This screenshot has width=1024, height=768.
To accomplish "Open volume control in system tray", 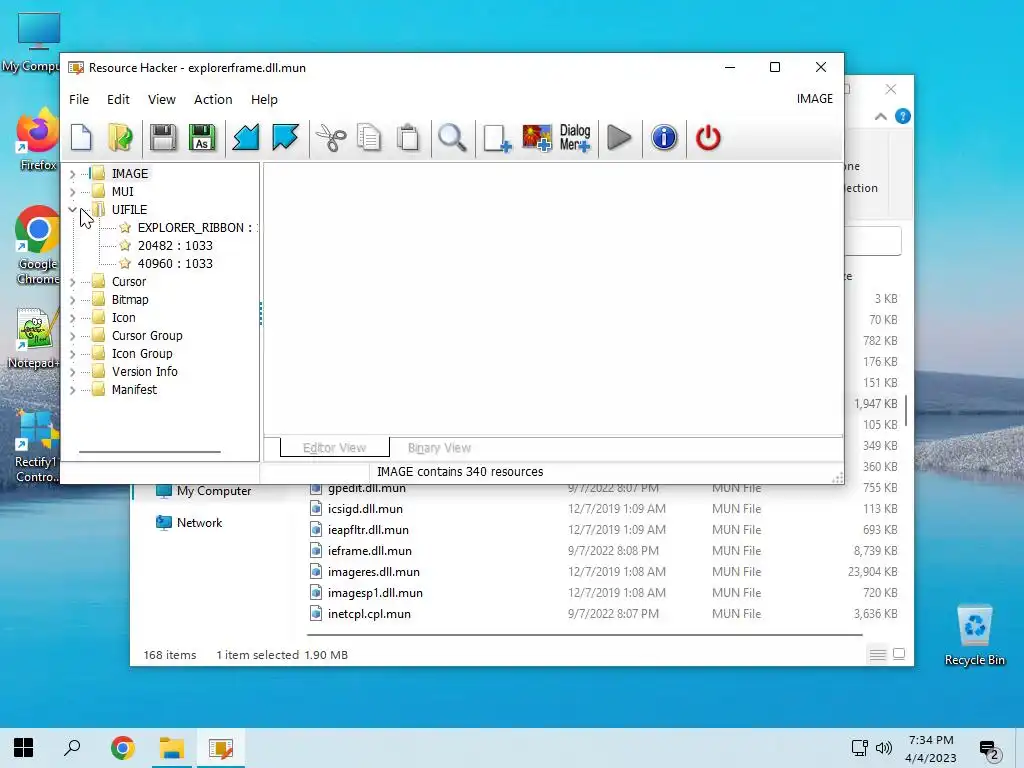I will tap(884, 748).
